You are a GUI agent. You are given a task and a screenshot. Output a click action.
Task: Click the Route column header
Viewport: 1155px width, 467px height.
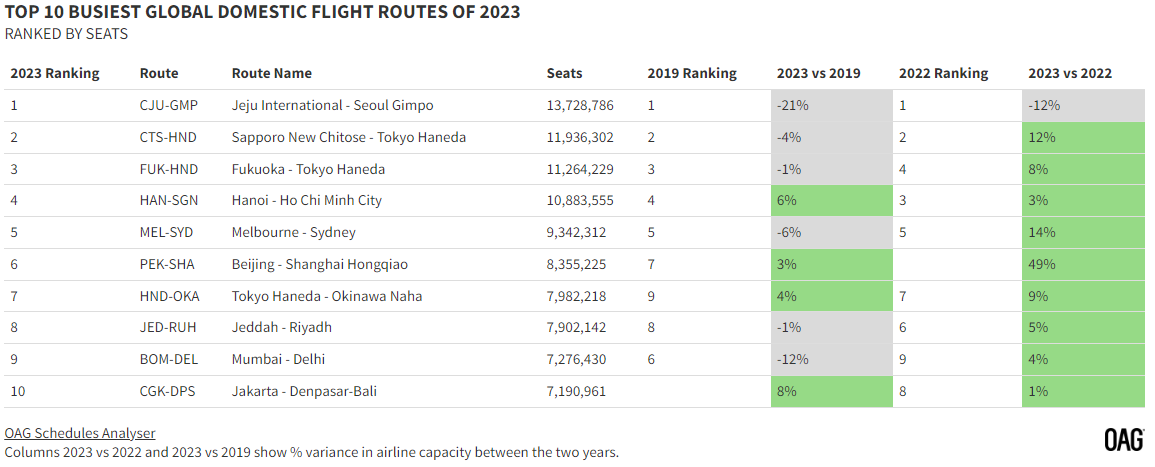[x=159, y=74]
